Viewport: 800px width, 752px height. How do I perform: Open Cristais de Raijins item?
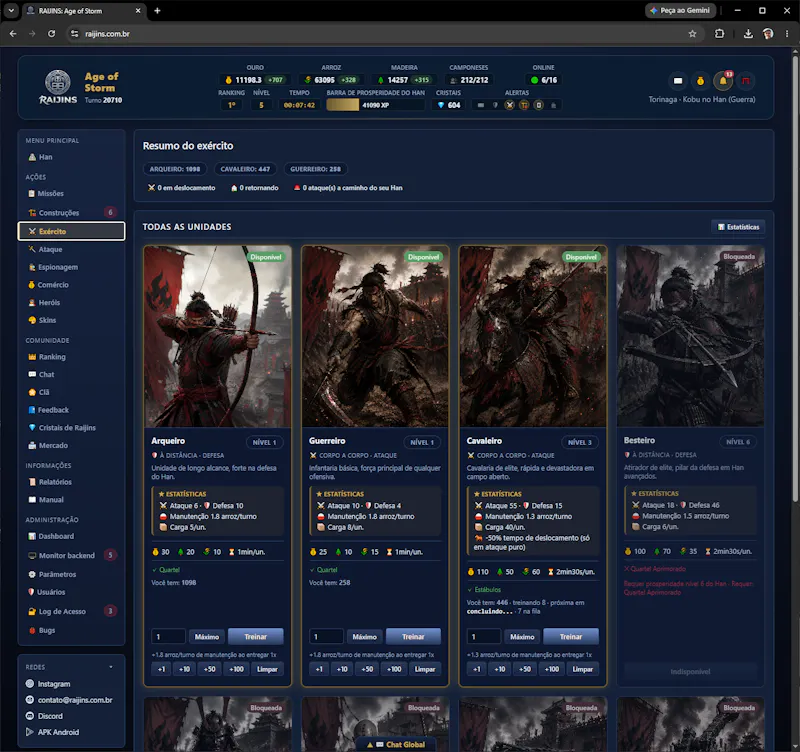coord(71,428)
